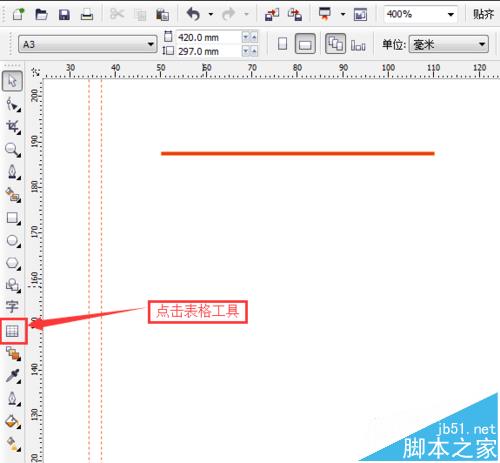
Task: Select the Interactive Fill tool
Action: [13, 444]
